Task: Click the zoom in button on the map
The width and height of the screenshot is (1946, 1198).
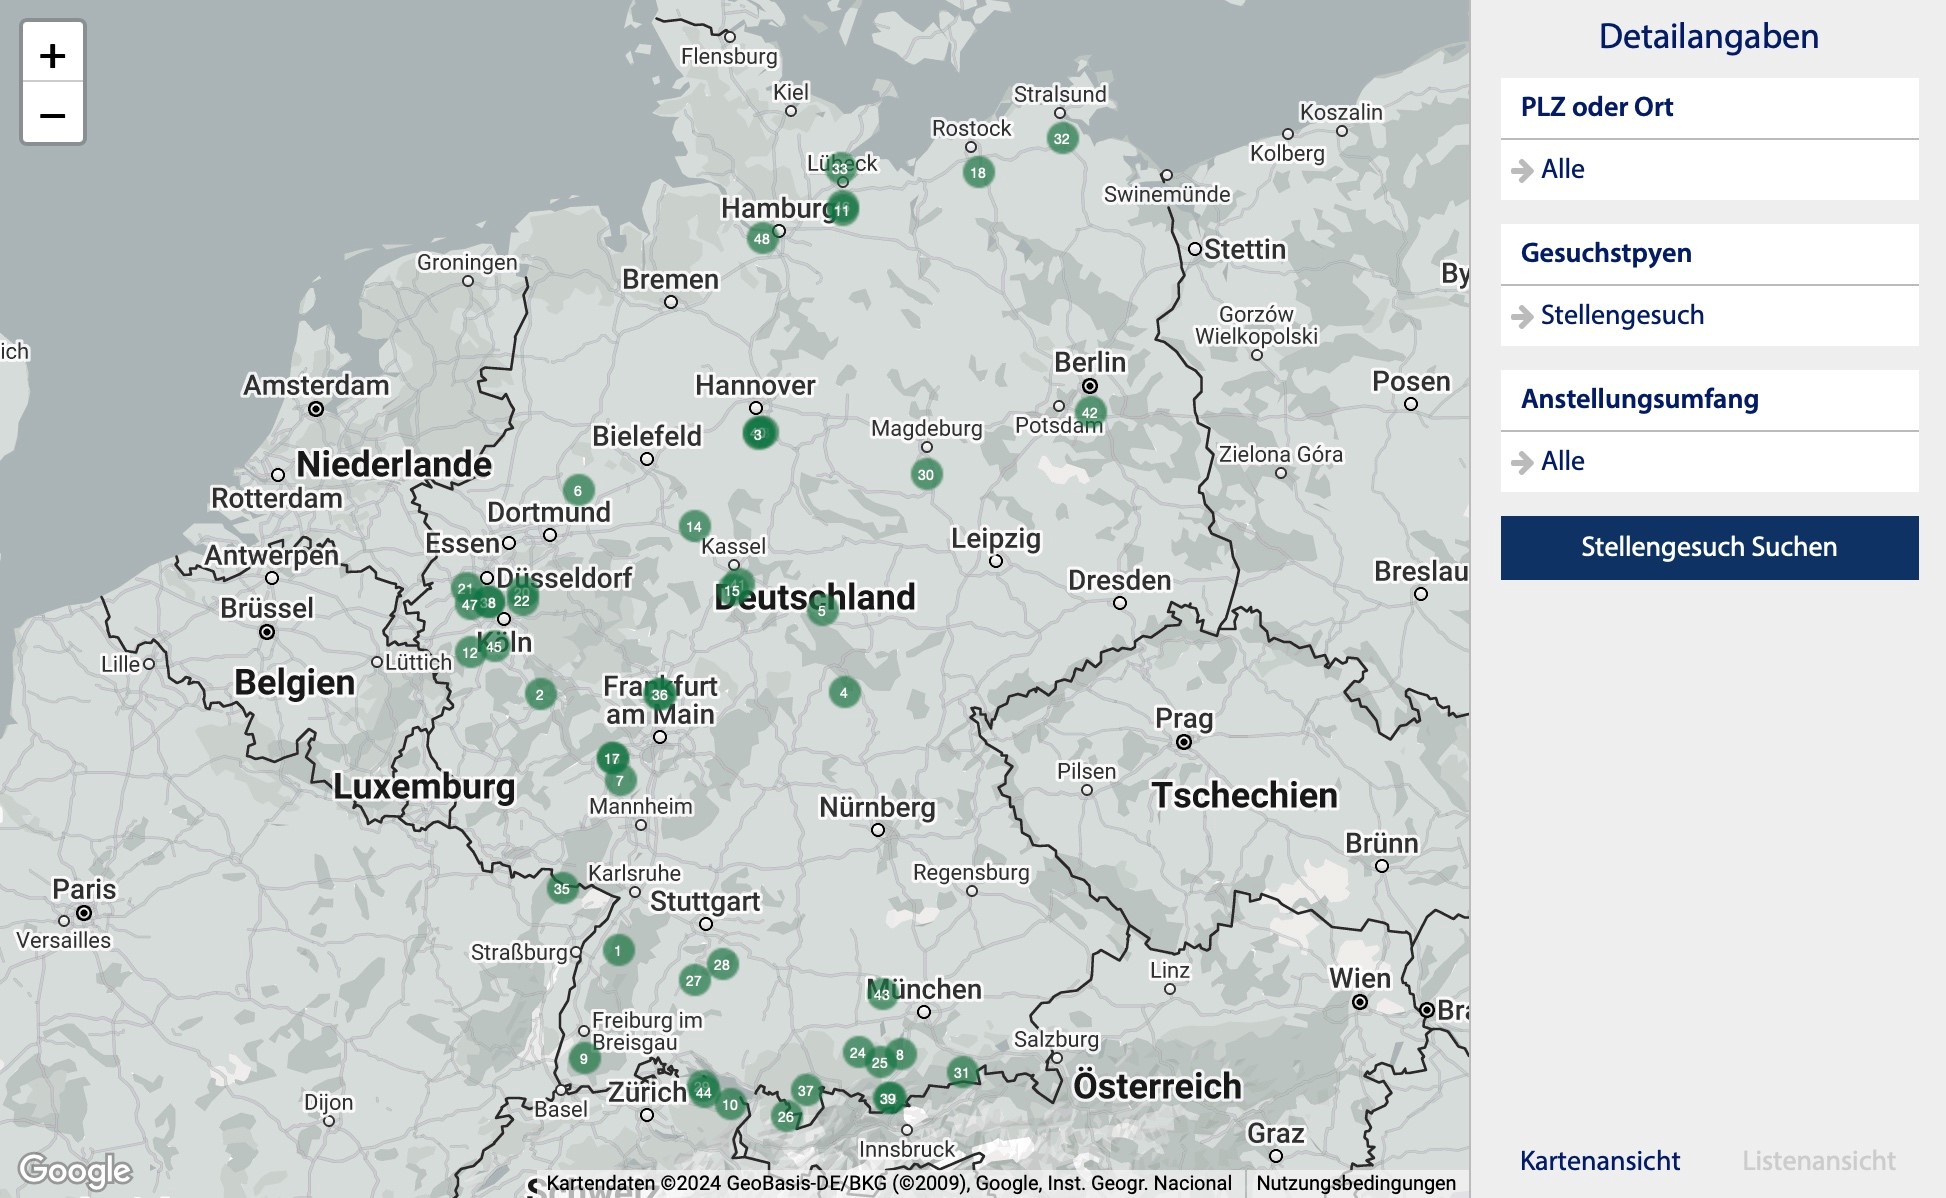Action: (x=52, y=58)
